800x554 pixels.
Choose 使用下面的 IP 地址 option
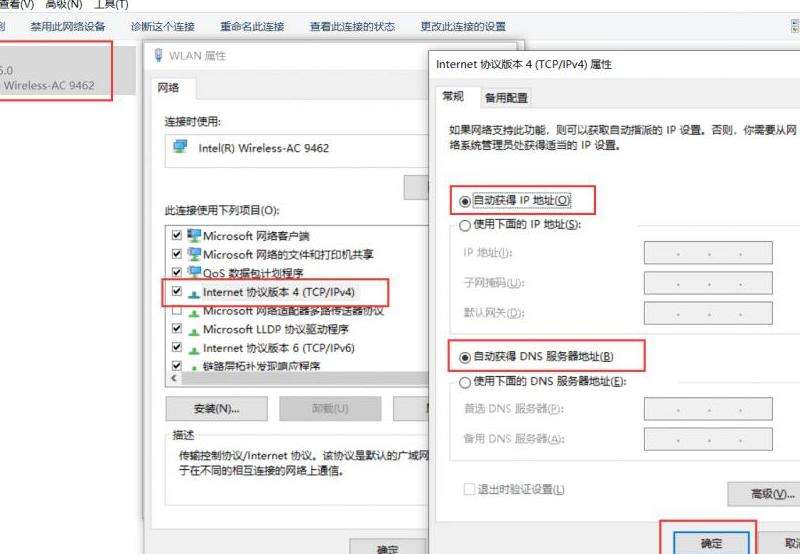[464, 225]
